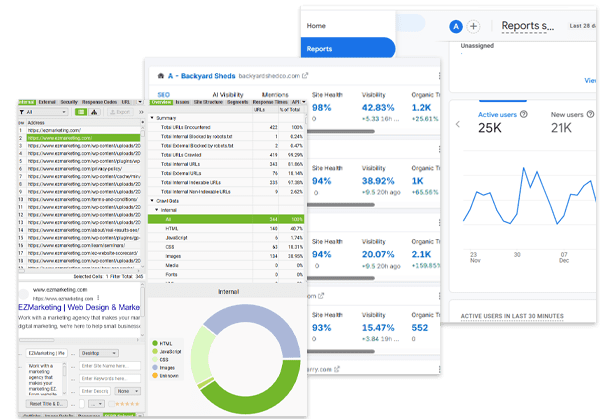Click the Reset Title & D... button
614x419 pixels.
coord(47,404)
